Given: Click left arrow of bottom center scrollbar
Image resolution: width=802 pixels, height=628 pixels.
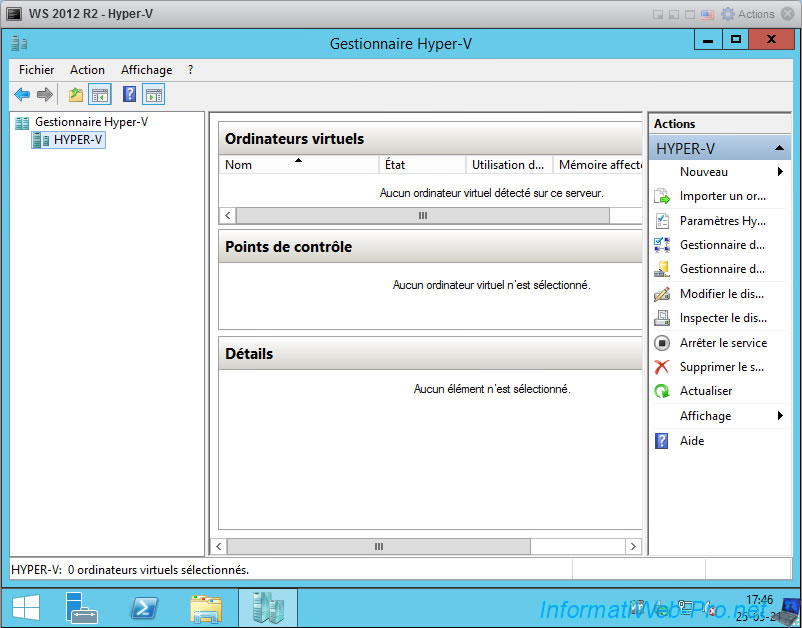Looking at the screenshot, I should (x=218, y=546).
